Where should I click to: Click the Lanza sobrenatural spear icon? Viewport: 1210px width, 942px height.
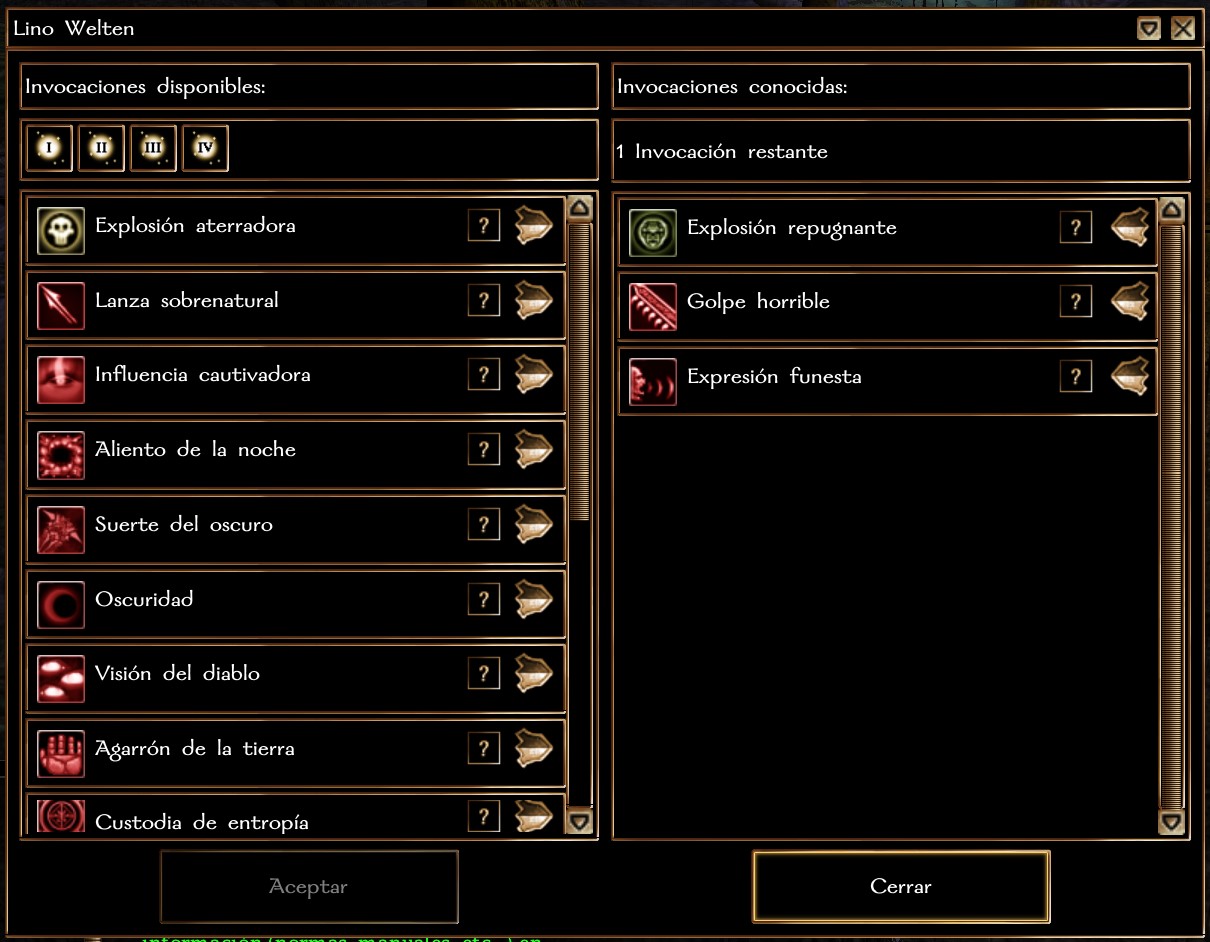(x=61, y=305)
